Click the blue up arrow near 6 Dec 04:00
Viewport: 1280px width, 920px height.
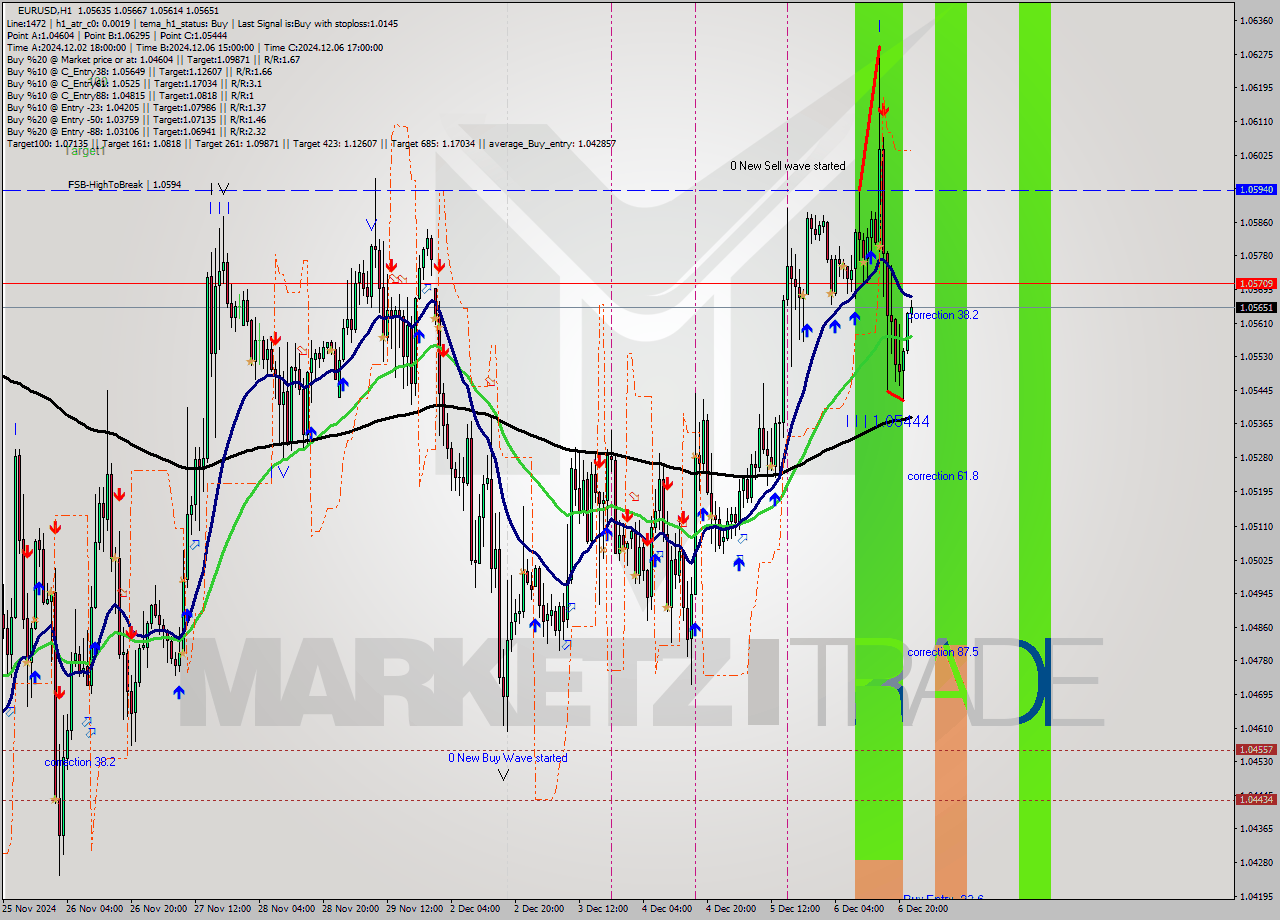(854, 319)
